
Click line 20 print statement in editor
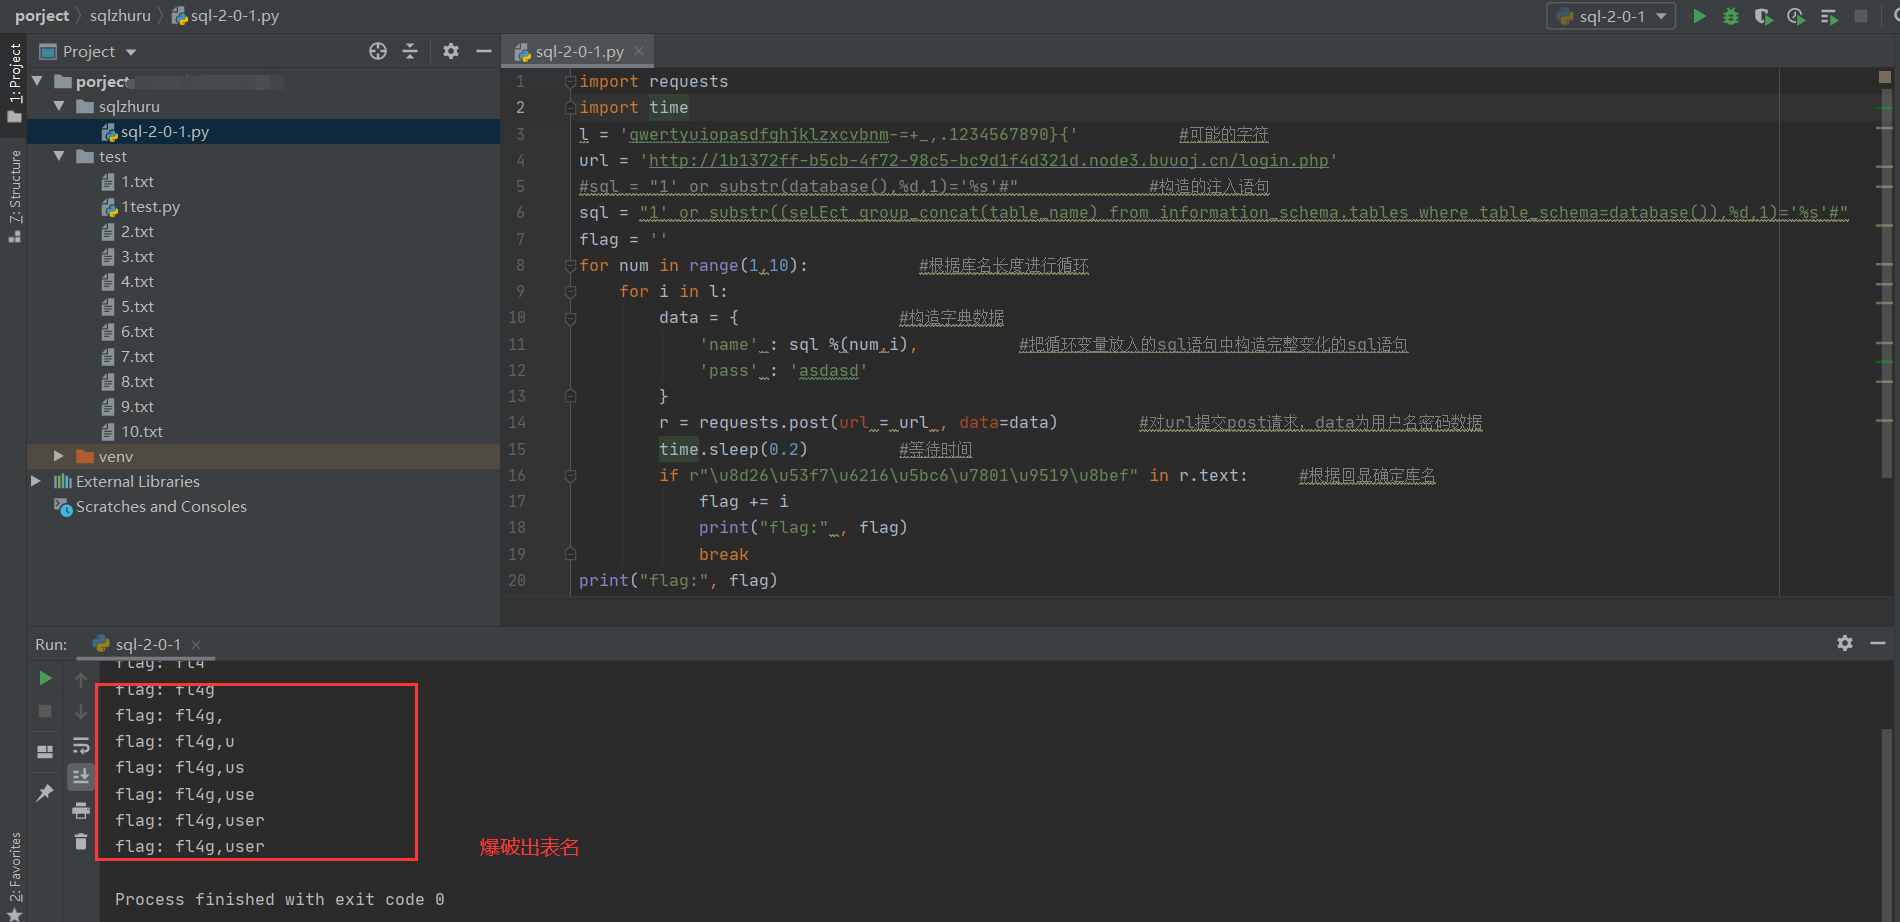pos(678,580)
